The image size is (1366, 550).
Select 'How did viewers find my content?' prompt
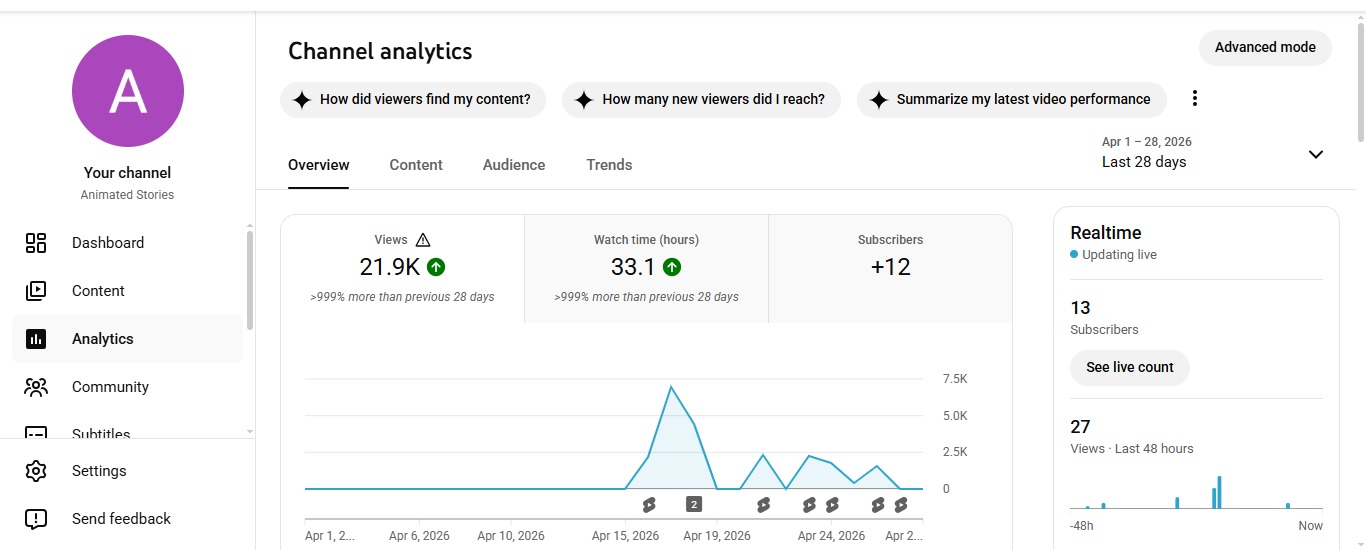coord(413,100)
